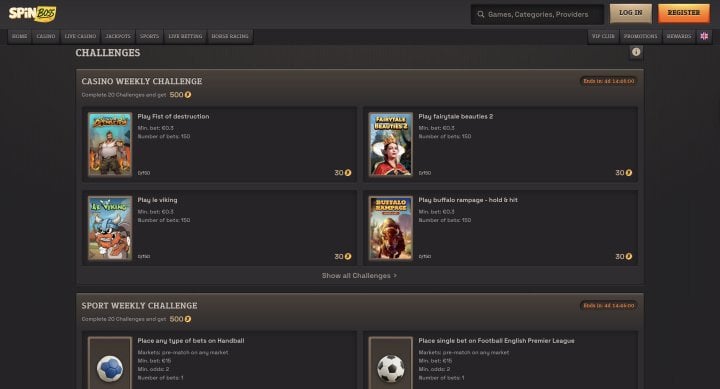Screen dimensions: 720x389
Task: Click coin icon on Fairytale beauties 2 card
Action: coord(629,173)
